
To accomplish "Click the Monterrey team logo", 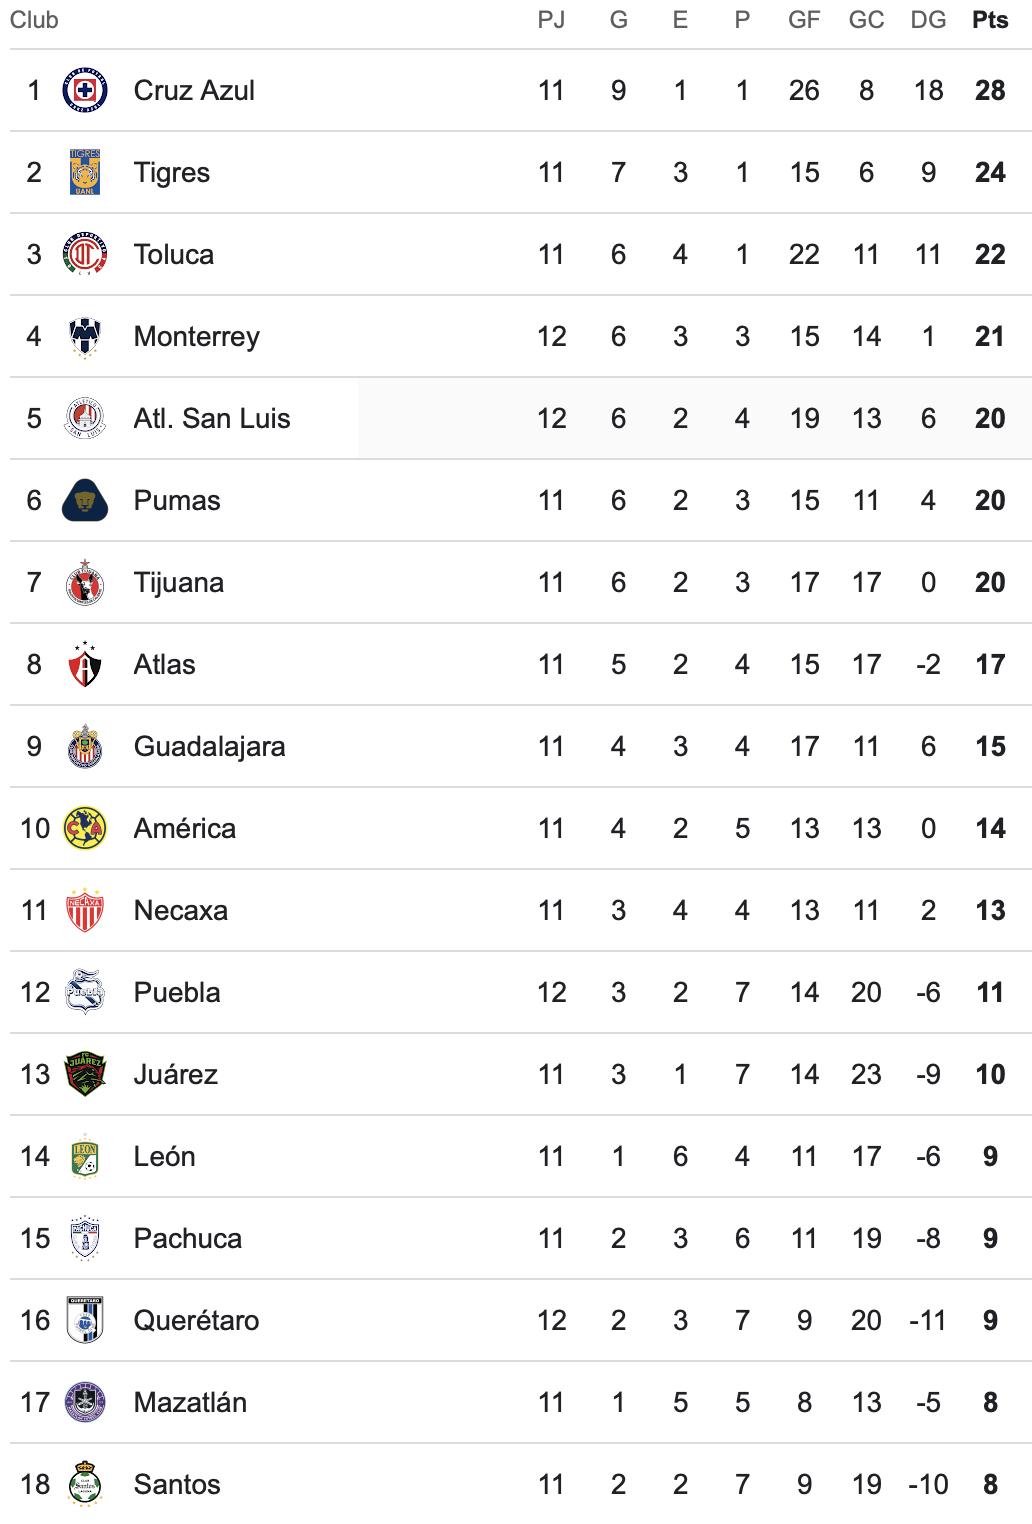I will pos(85,336).
